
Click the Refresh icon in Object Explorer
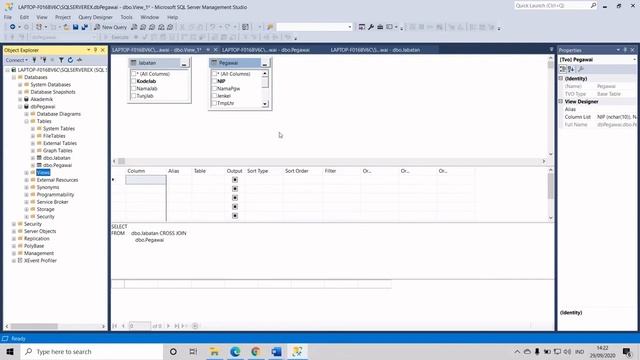pyautogui.click(x=70, y=60)
